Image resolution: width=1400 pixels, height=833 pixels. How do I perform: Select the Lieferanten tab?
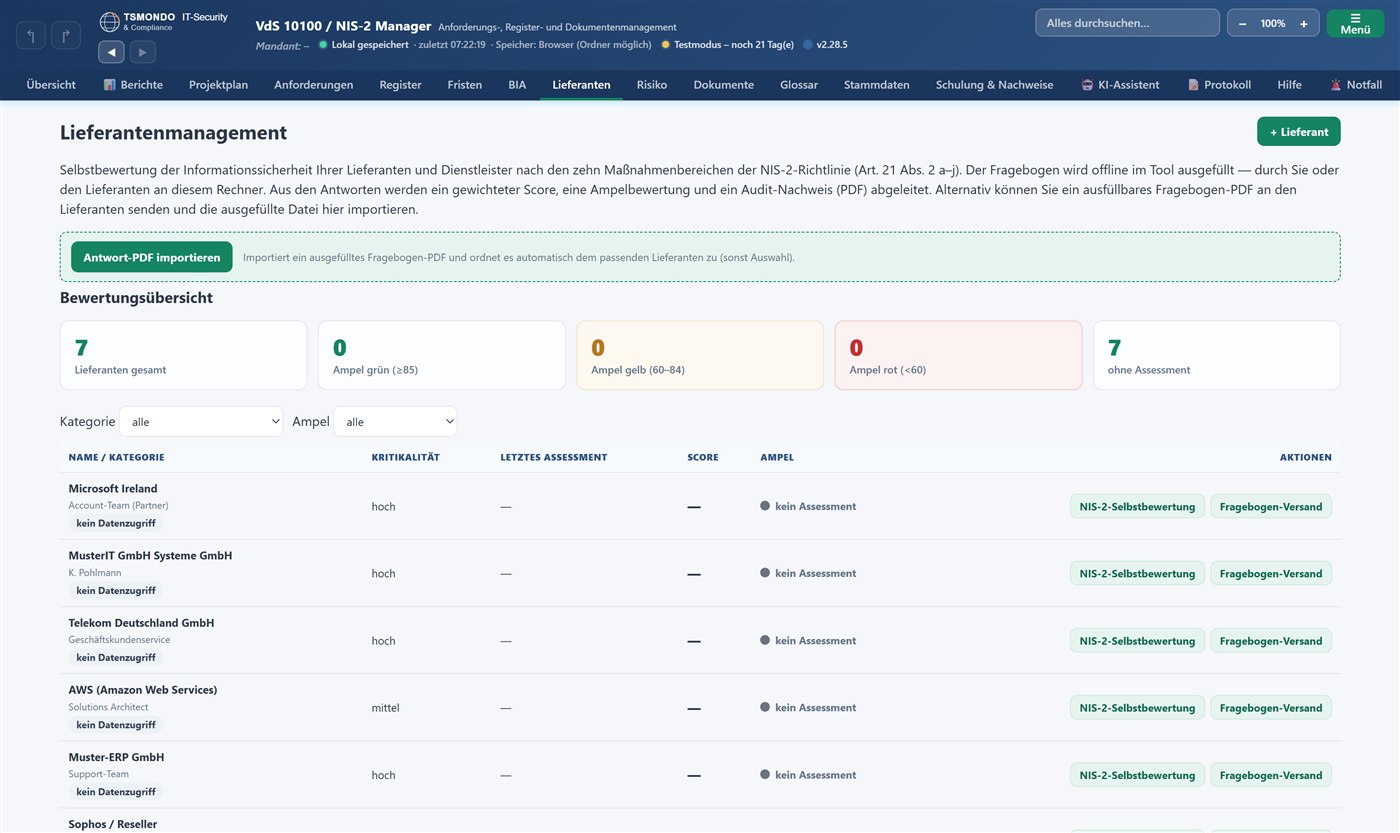click(x=581, y=85)
